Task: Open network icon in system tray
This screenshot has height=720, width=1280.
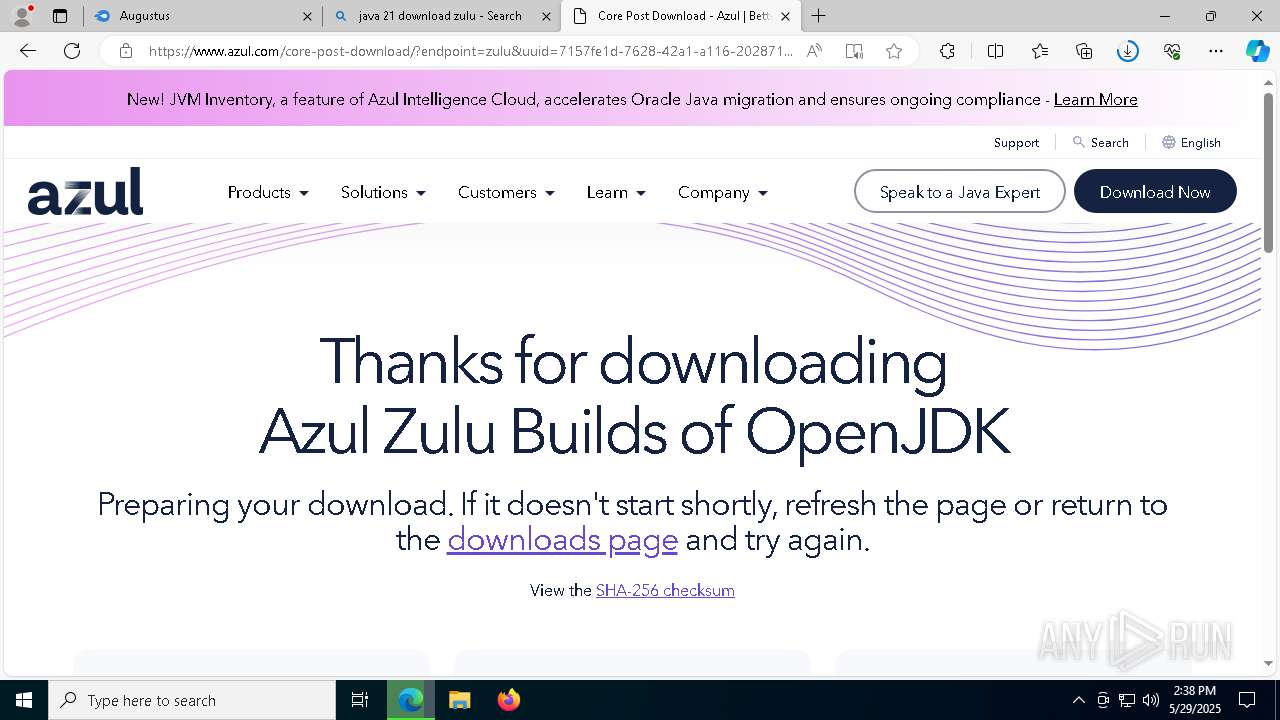Action: coord(1127,700)
